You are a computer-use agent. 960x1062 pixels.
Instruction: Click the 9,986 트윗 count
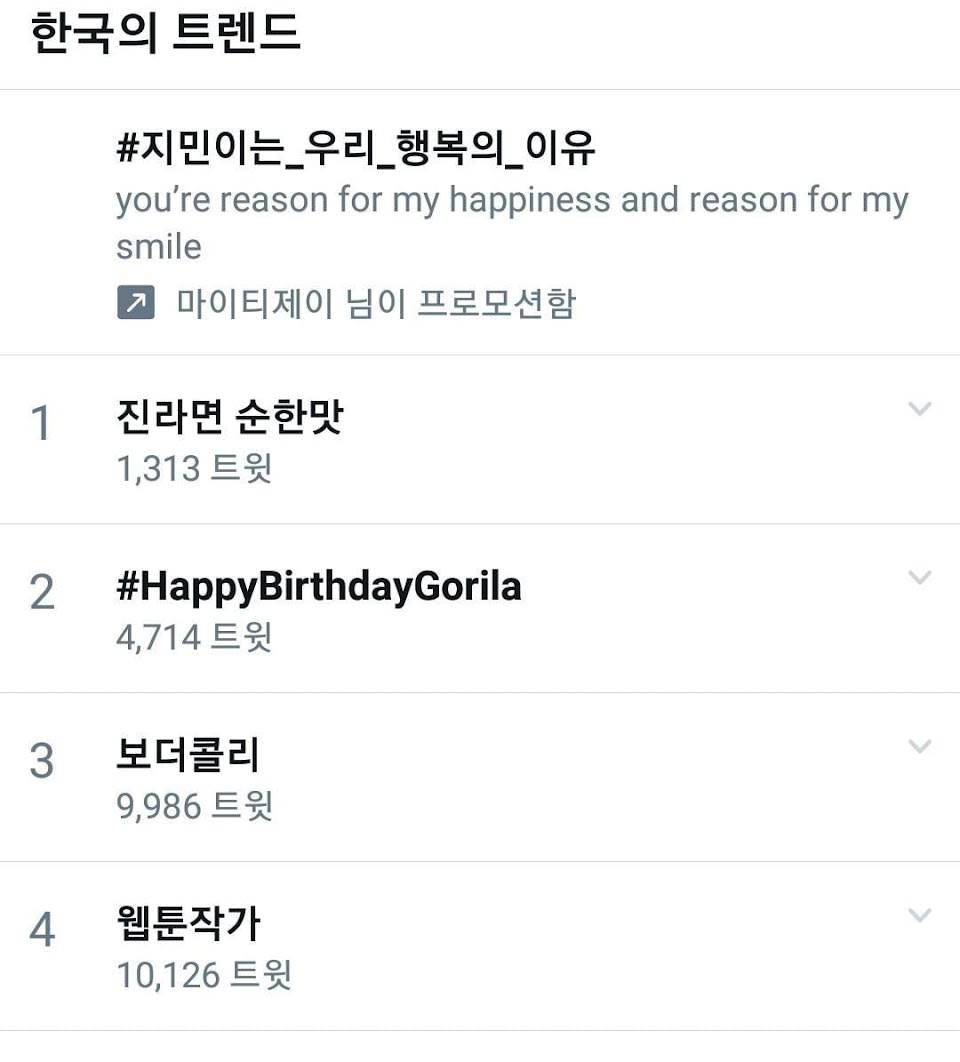pos(194,805)
